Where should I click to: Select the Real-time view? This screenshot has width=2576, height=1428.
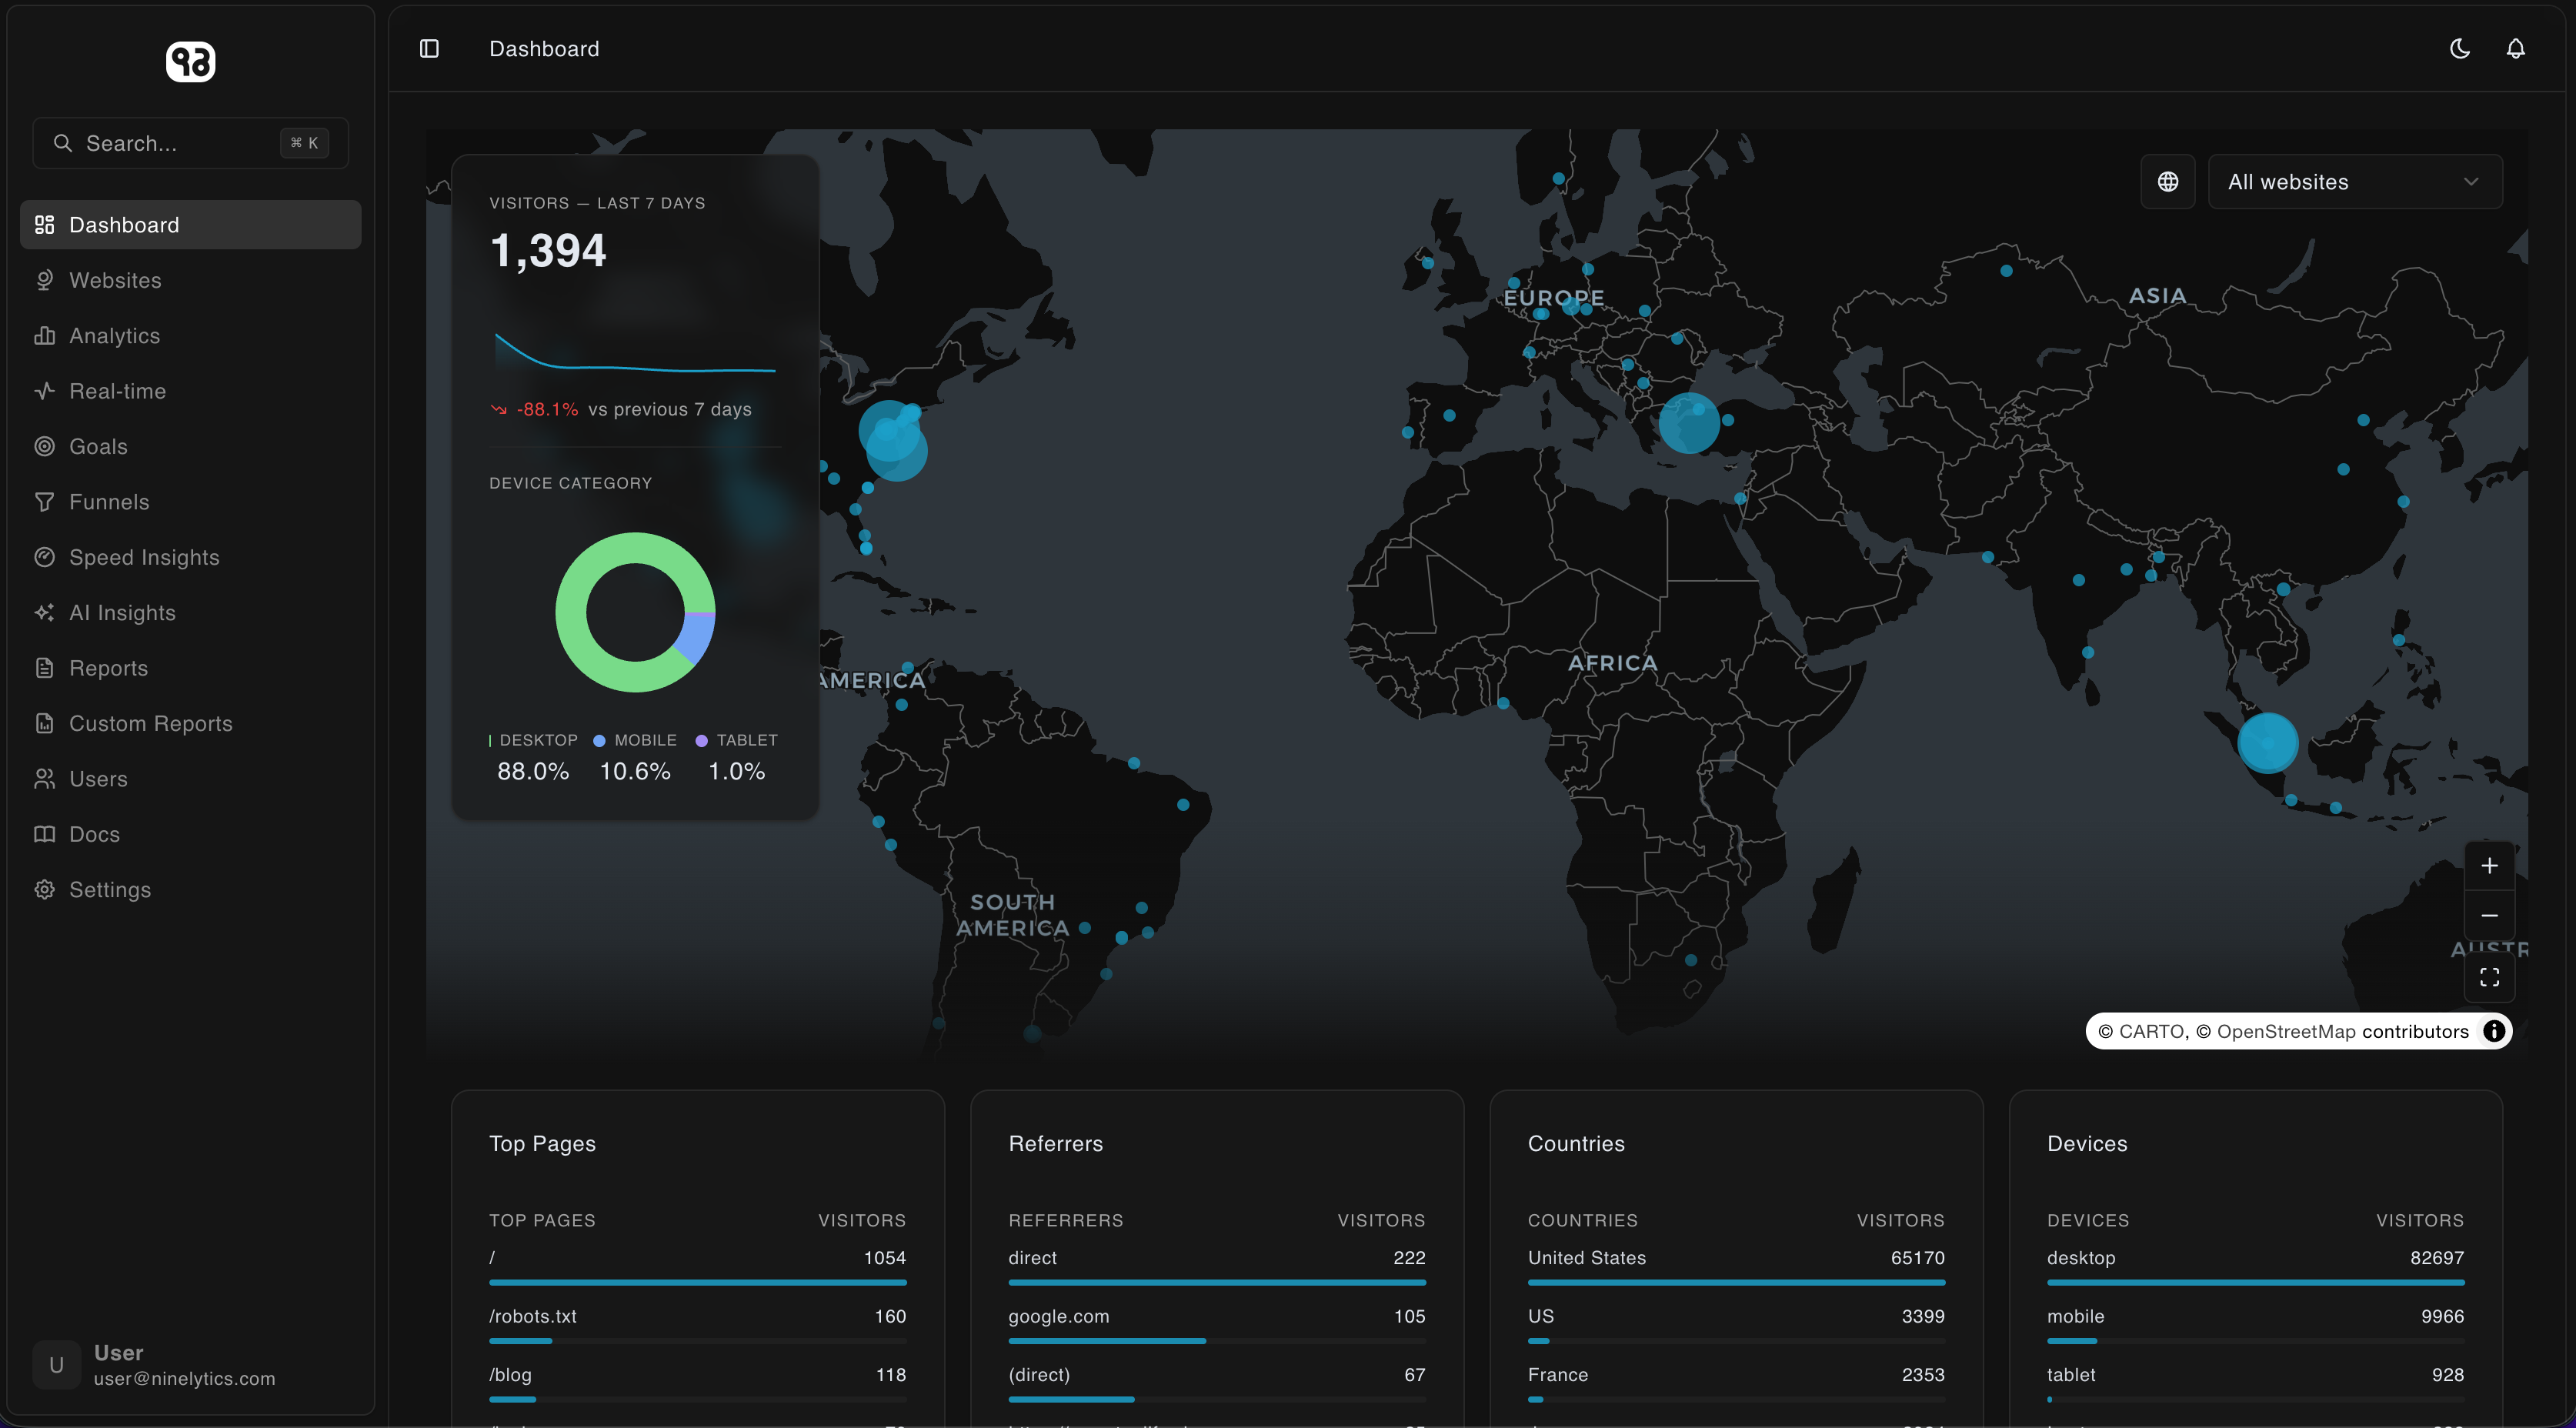[117, 391]
